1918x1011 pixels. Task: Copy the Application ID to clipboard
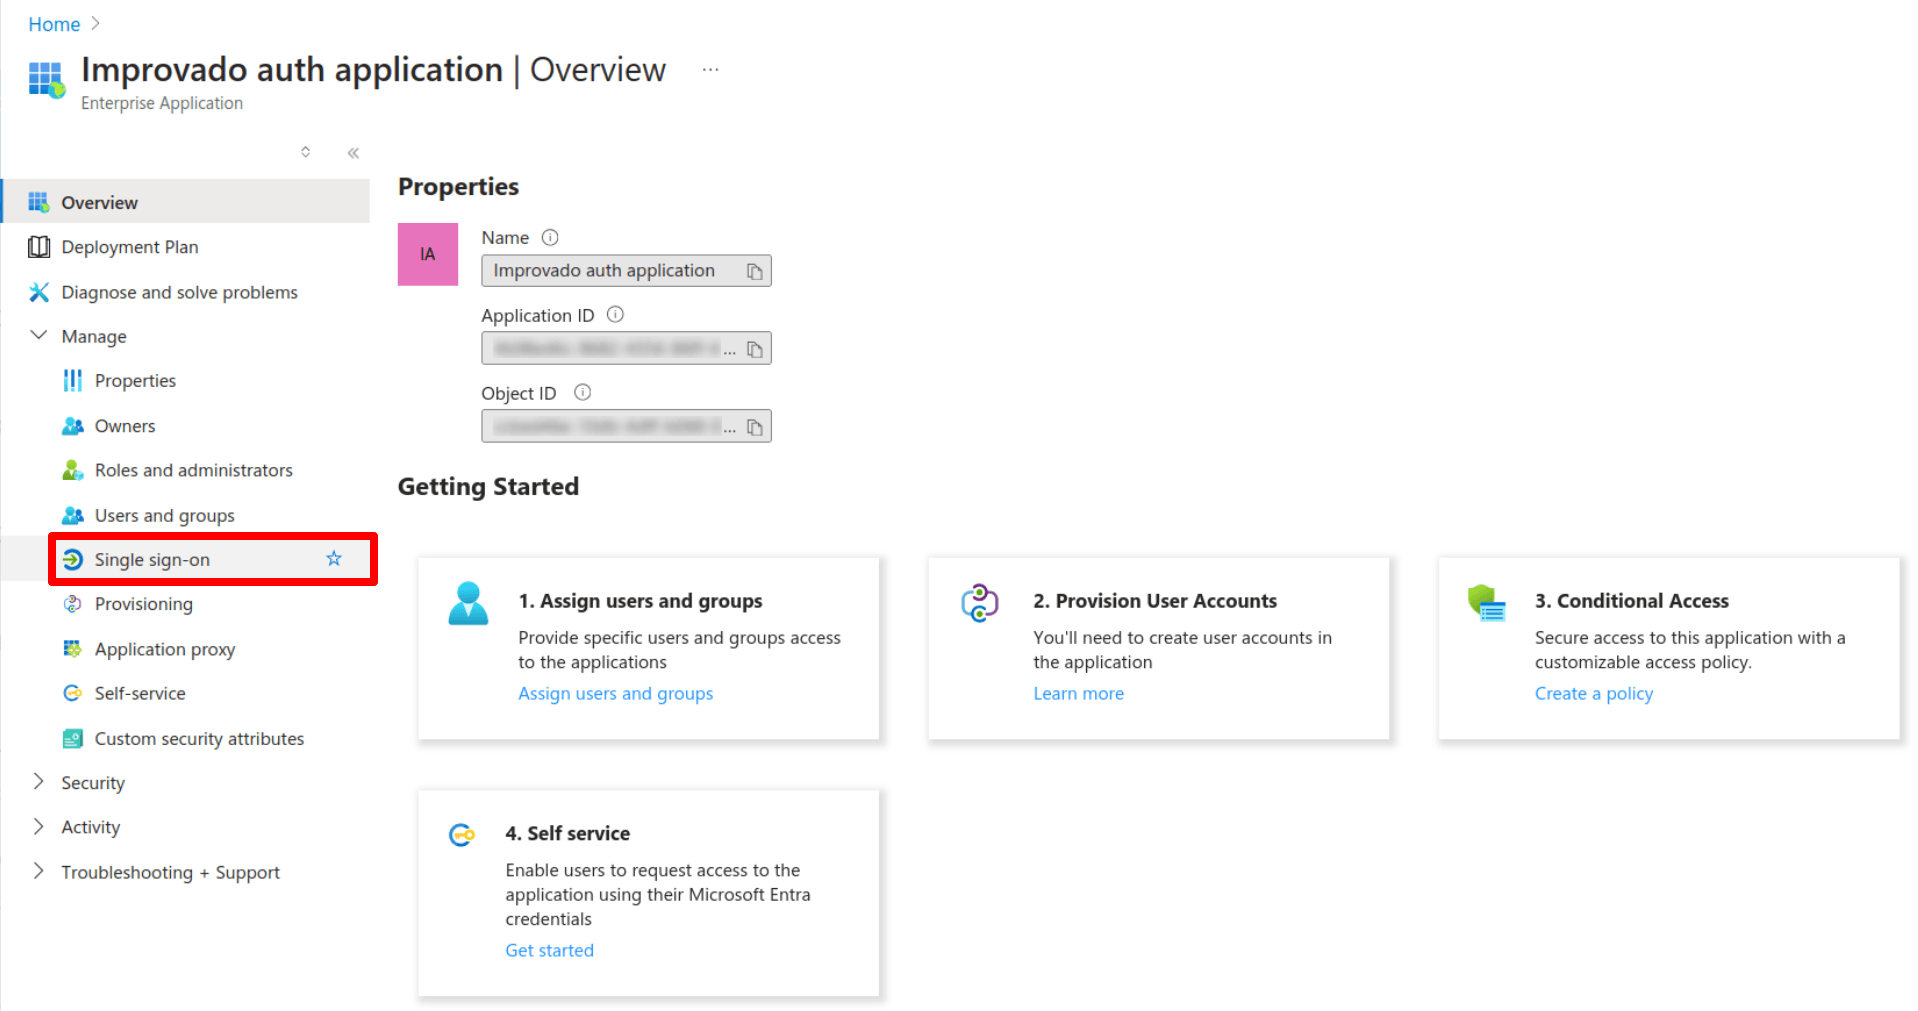pyautogui.click(x=755, y=349)
